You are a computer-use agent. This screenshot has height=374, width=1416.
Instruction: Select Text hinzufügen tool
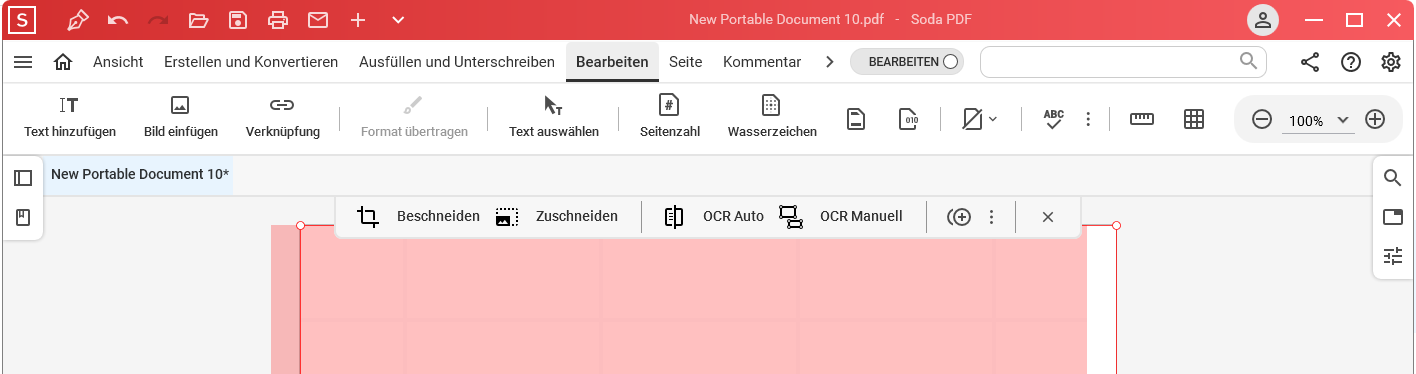pyautogui.click(x=70, y=118)
